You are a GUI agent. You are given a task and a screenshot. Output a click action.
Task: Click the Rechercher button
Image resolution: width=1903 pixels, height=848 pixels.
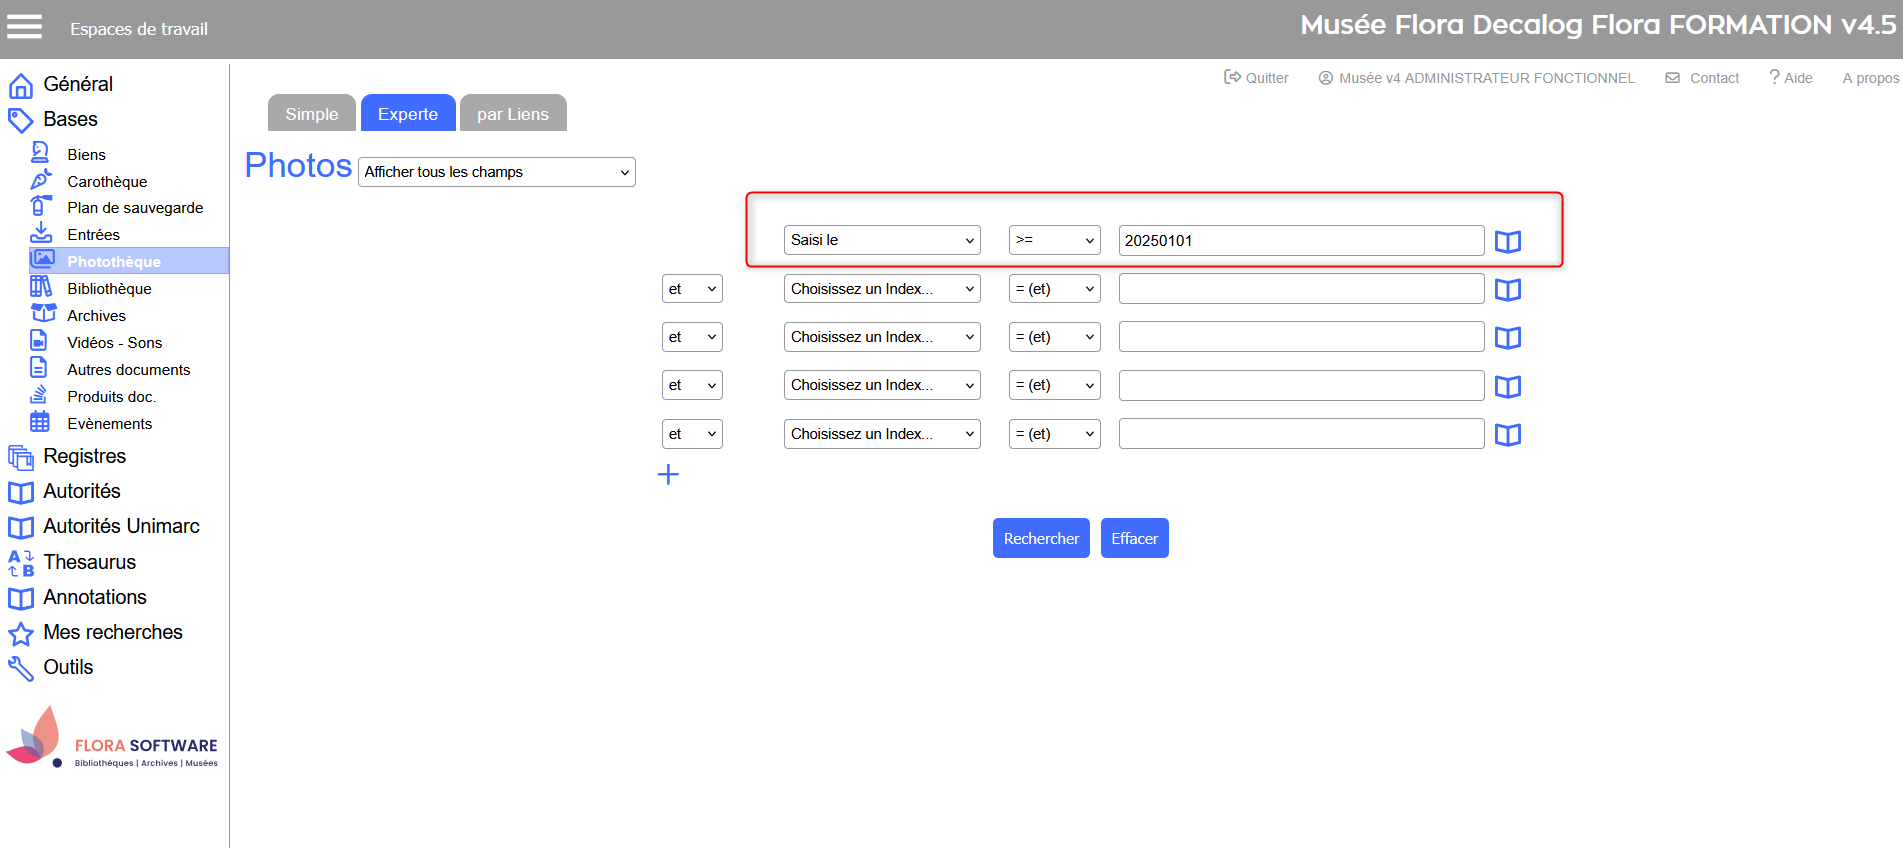(1040, 538)
